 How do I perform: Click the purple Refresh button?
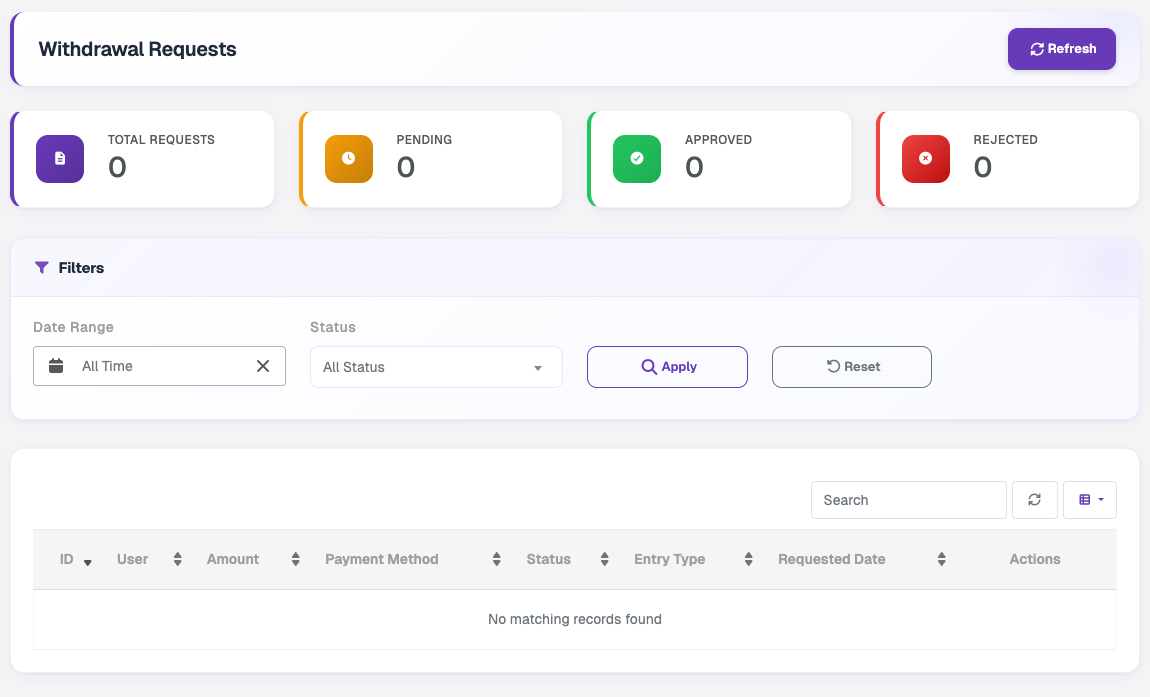1061,49
